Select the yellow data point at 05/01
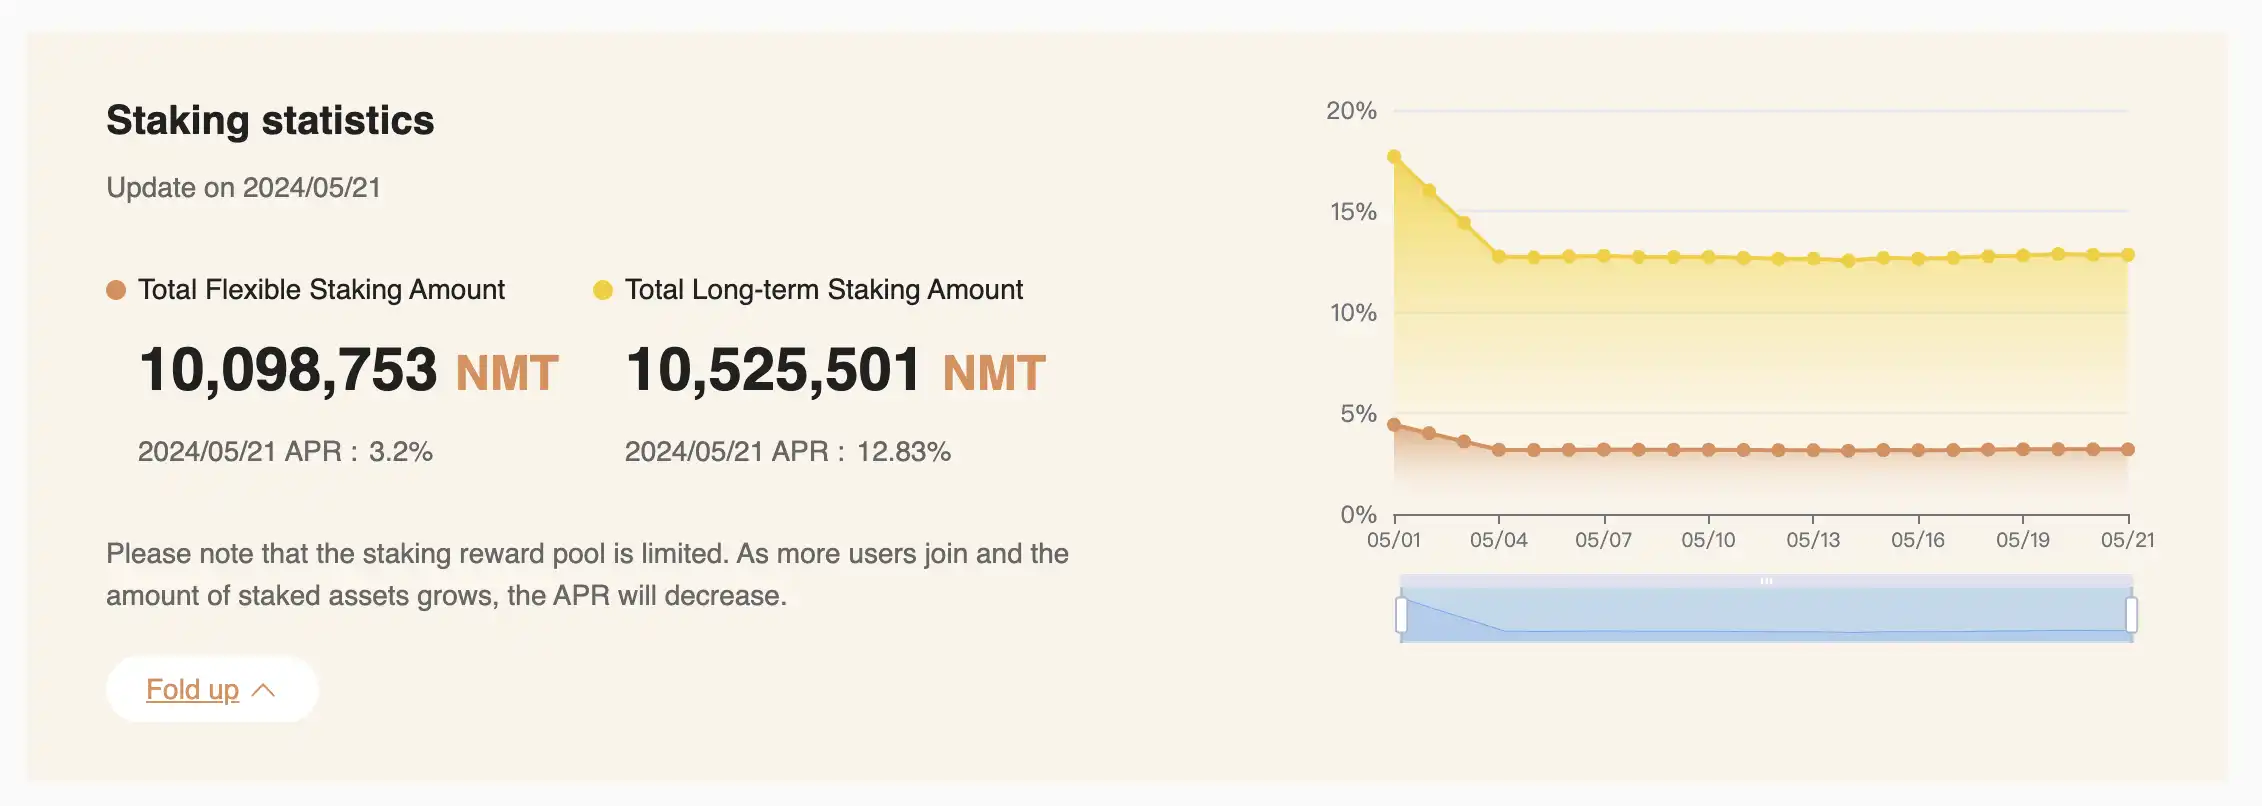The image size is (2262, 806). 1394,157
